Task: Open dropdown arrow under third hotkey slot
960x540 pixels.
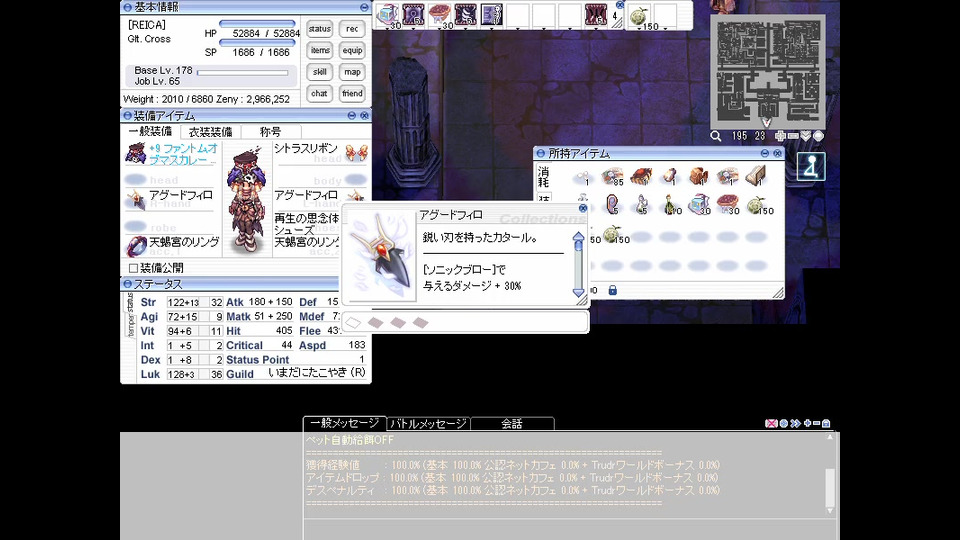Action: tap(440, 29)
